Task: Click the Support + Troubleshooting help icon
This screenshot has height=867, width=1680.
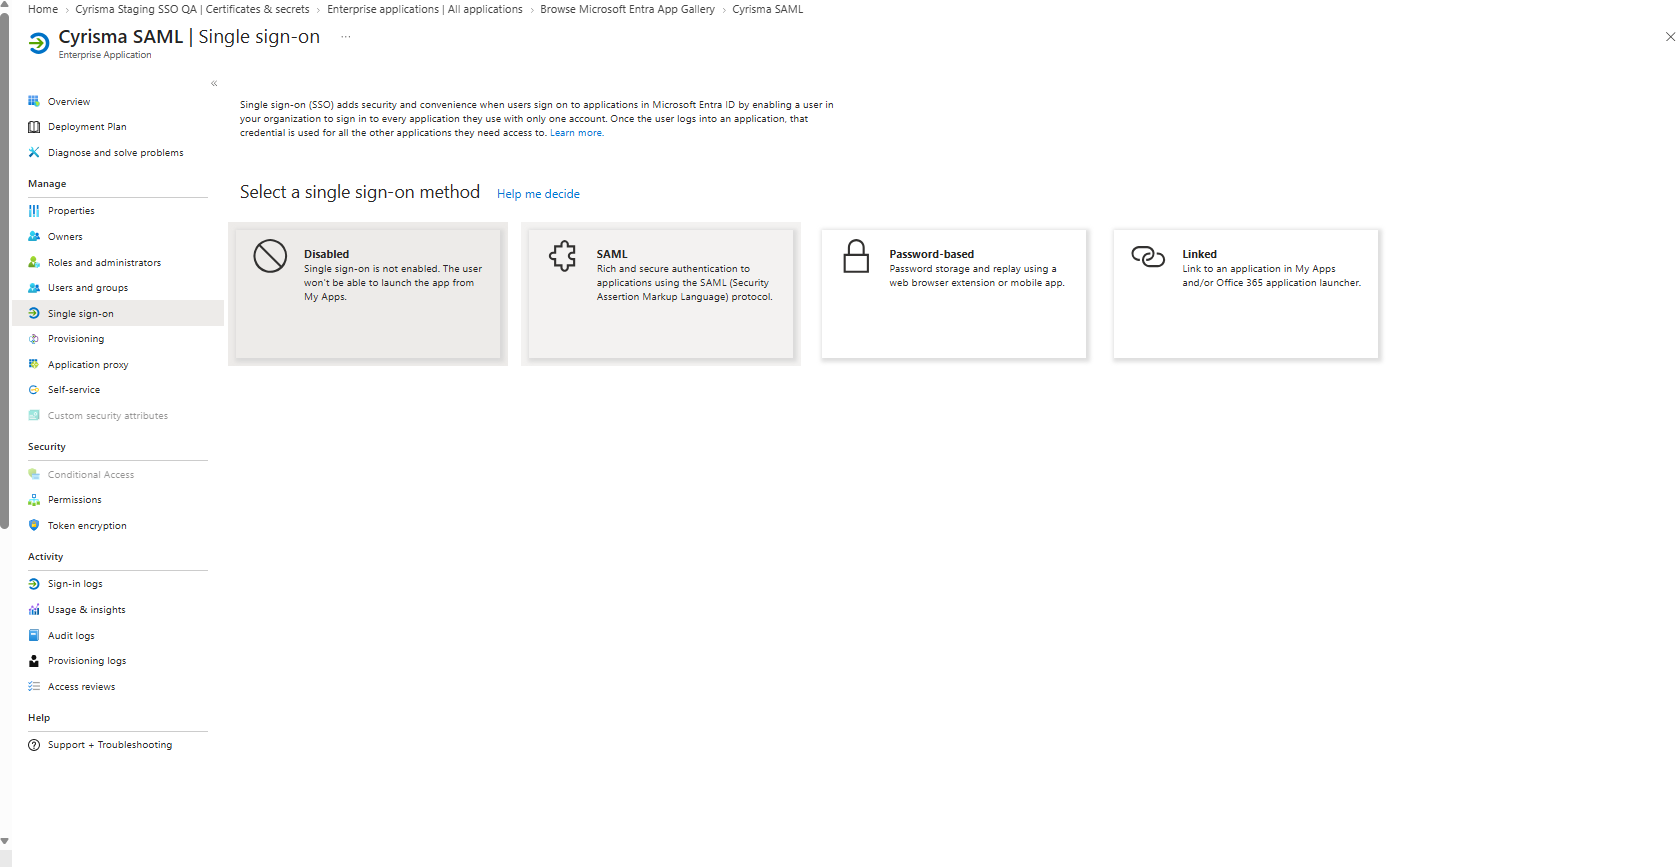Action: 34,745
